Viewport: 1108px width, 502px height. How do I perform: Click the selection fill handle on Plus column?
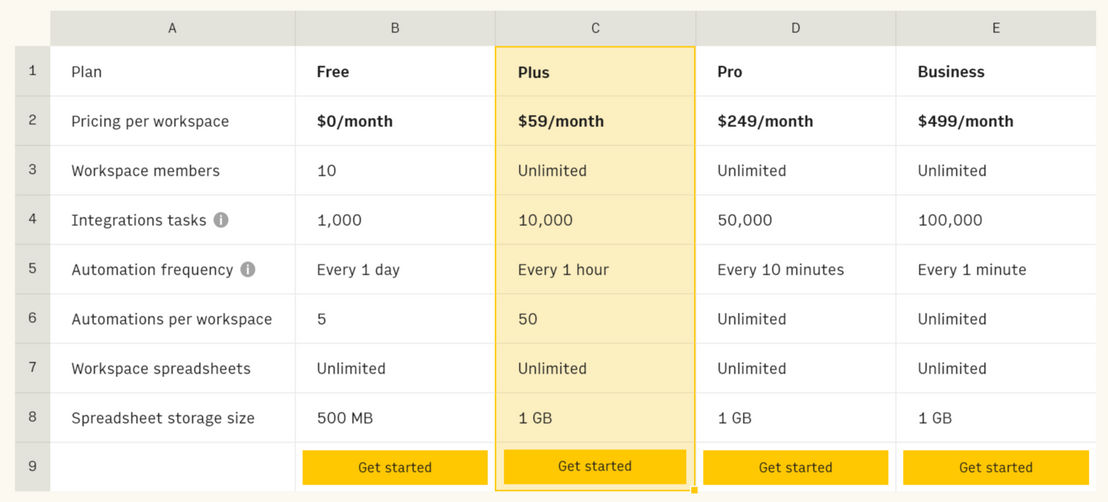695,490
